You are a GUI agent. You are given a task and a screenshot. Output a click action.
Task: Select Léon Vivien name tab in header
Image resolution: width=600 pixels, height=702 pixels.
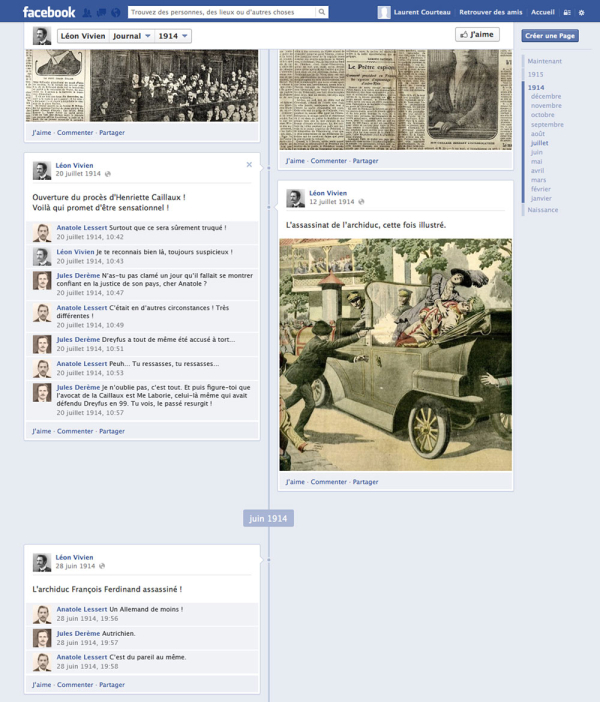click(x=83, y=36)
